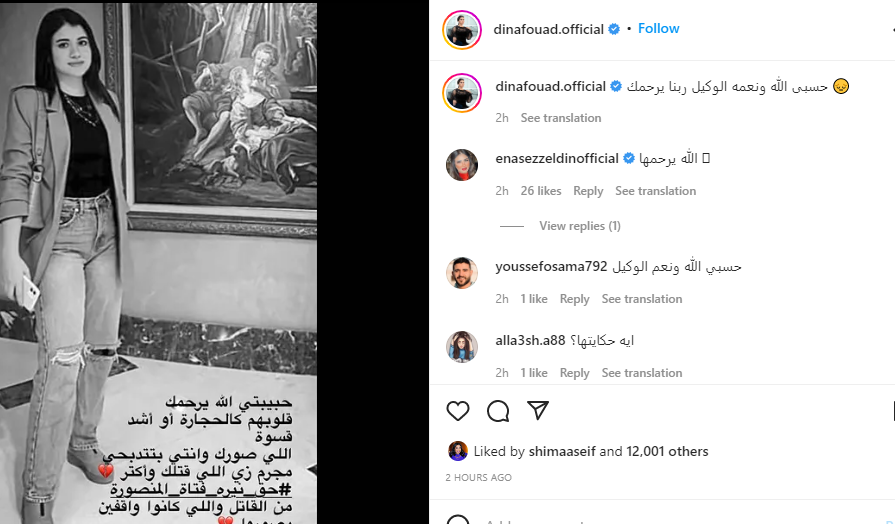The image size is (895, 524).
Task: Open dinafouad.official avatar in the header
Action: 462,30
